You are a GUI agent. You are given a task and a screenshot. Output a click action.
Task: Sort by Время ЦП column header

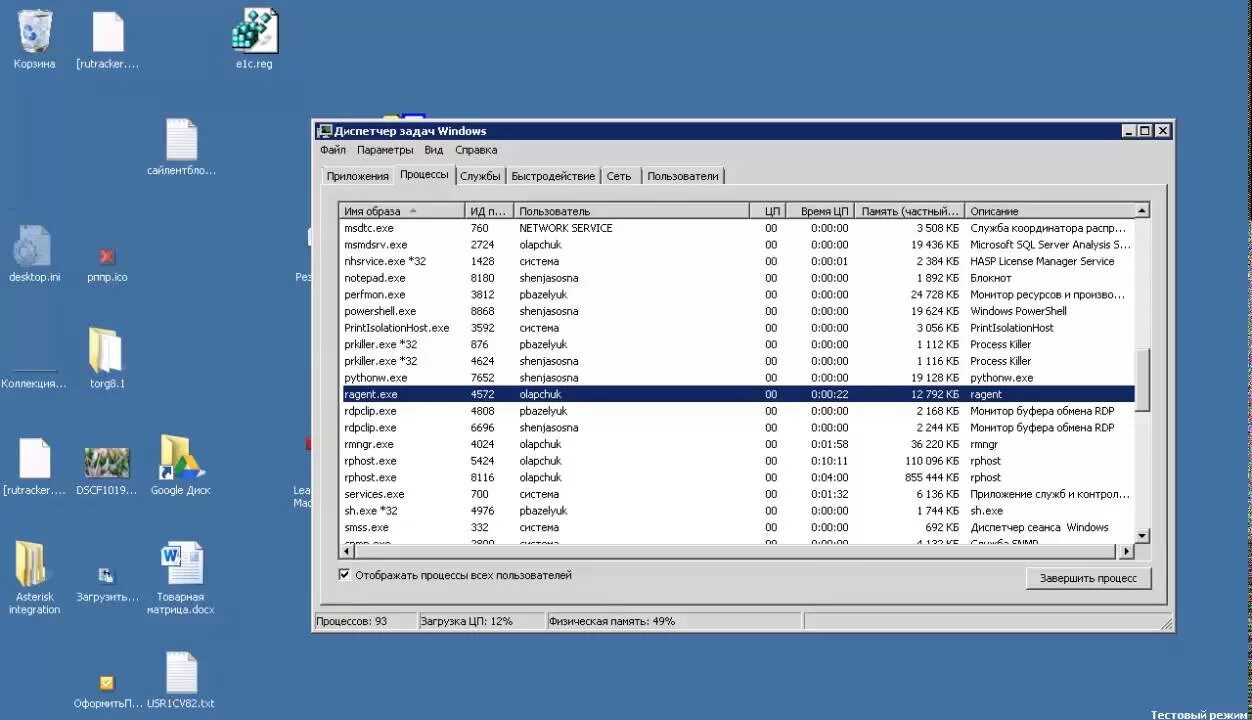(819, 211)
